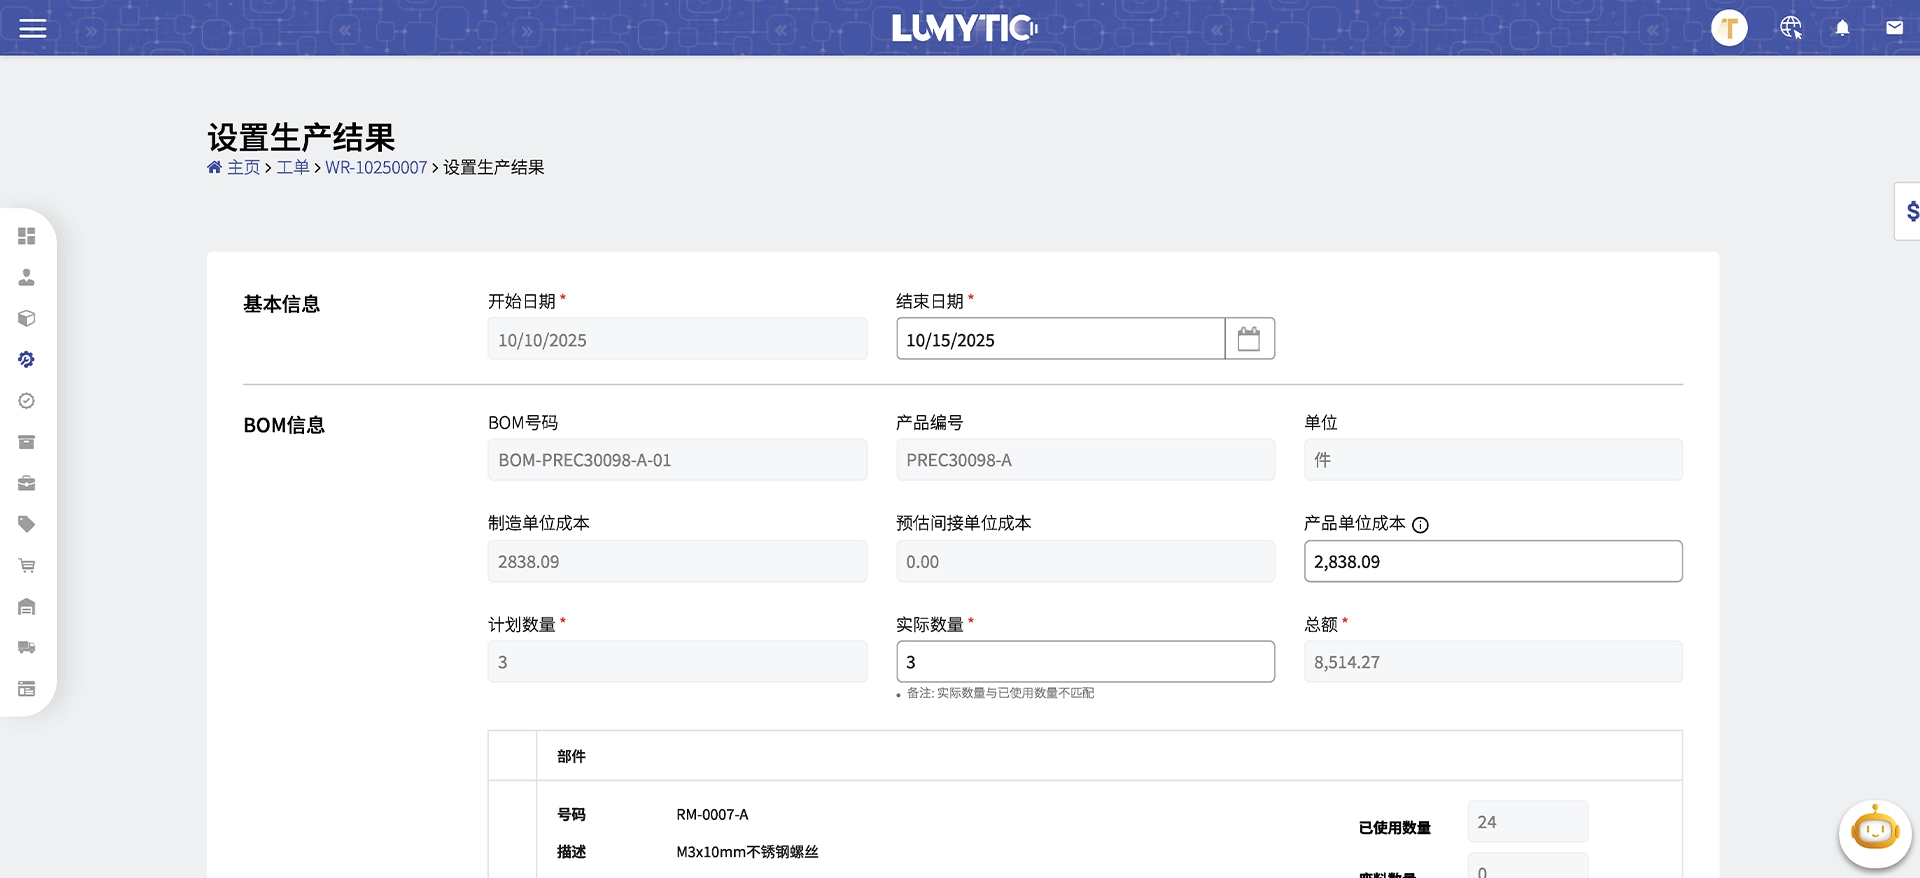Click the BOM号码 field
Viewport: 1920px width, 878px height.
(x=677, y=460)
